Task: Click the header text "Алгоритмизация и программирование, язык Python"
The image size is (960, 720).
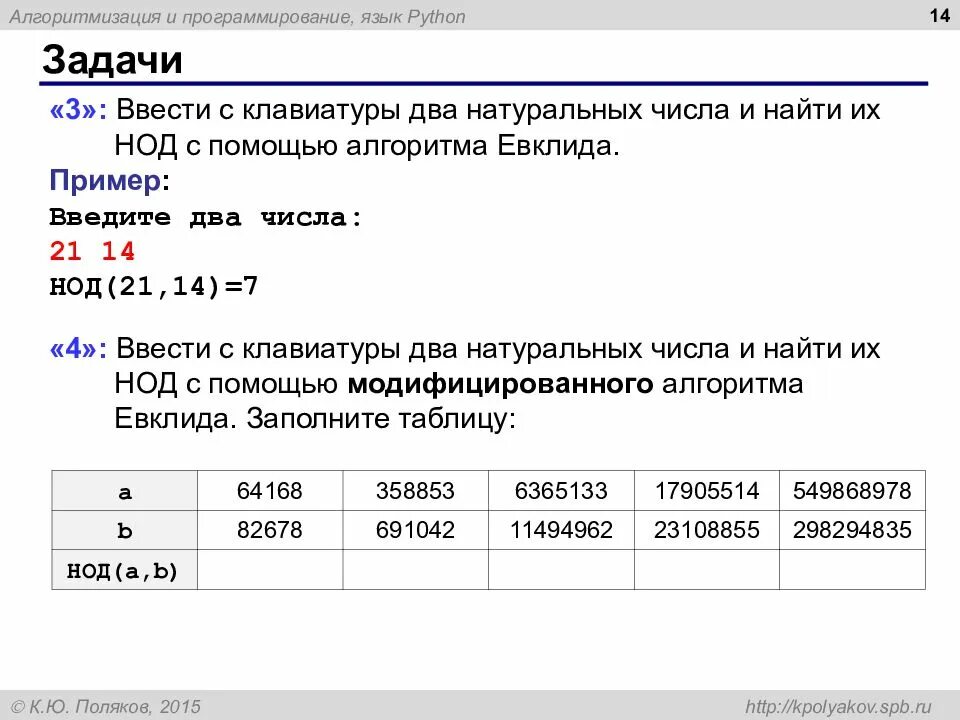Action: 238,17
